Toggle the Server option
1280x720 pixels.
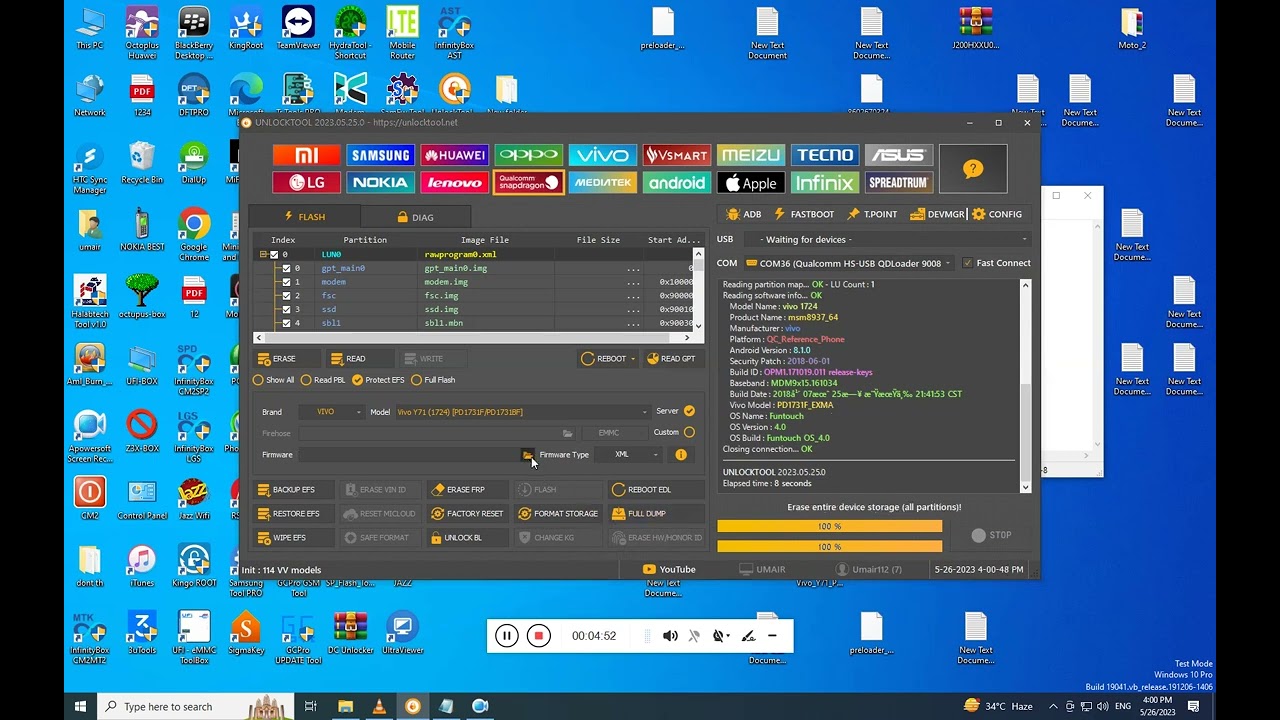point(689,411)
